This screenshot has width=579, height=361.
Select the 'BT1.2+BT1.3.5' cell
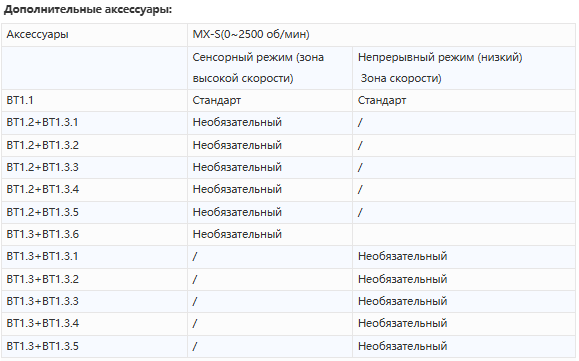click(x=94, y=213)
